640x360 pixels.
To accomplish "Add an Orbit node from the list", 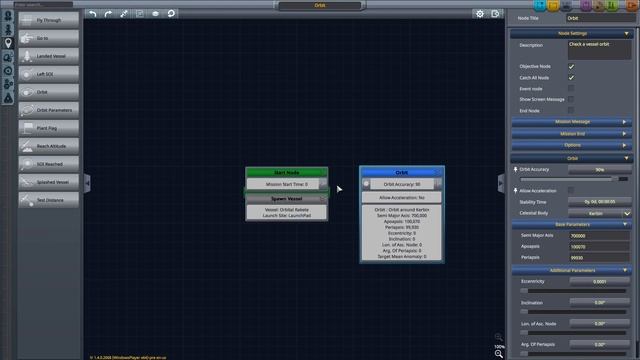I will click(49, 92).
